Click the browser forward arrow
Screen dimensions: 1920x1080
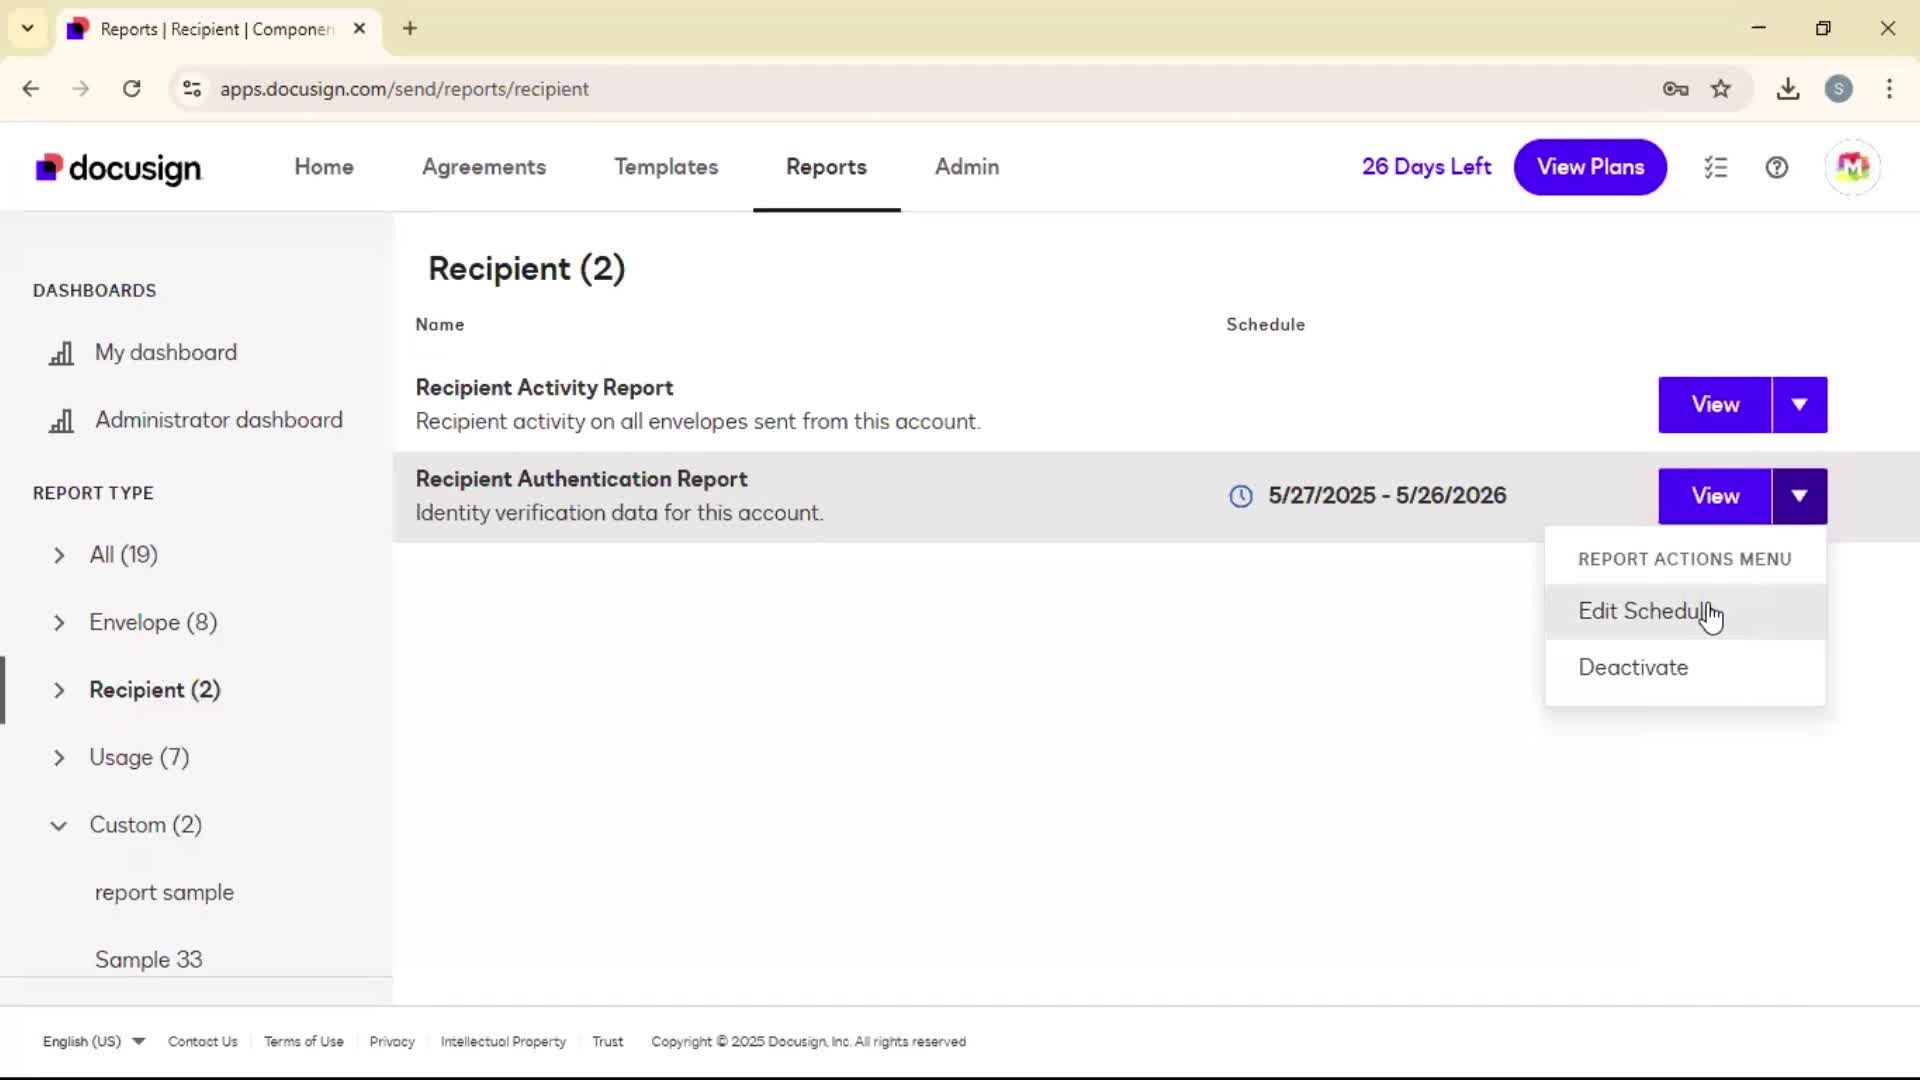point(81,89)
